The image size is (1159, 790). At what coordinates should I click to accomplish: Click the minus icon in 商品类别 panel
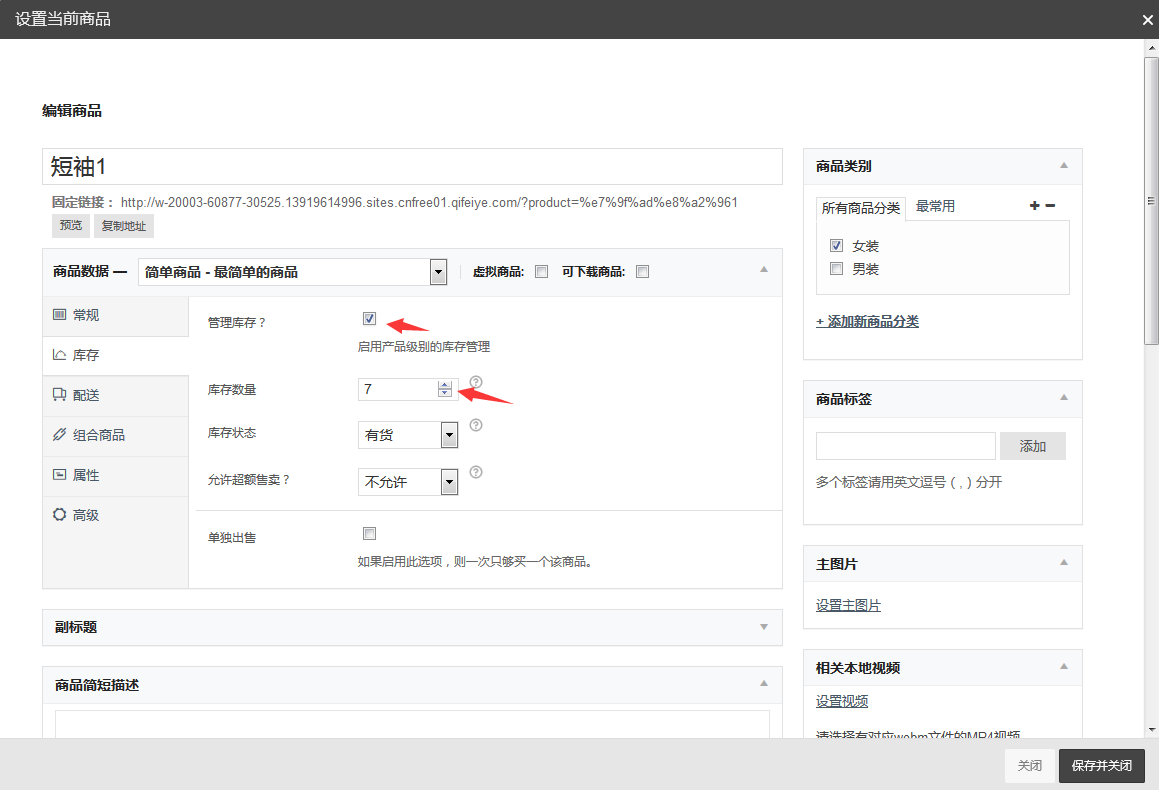point(1050,205)
